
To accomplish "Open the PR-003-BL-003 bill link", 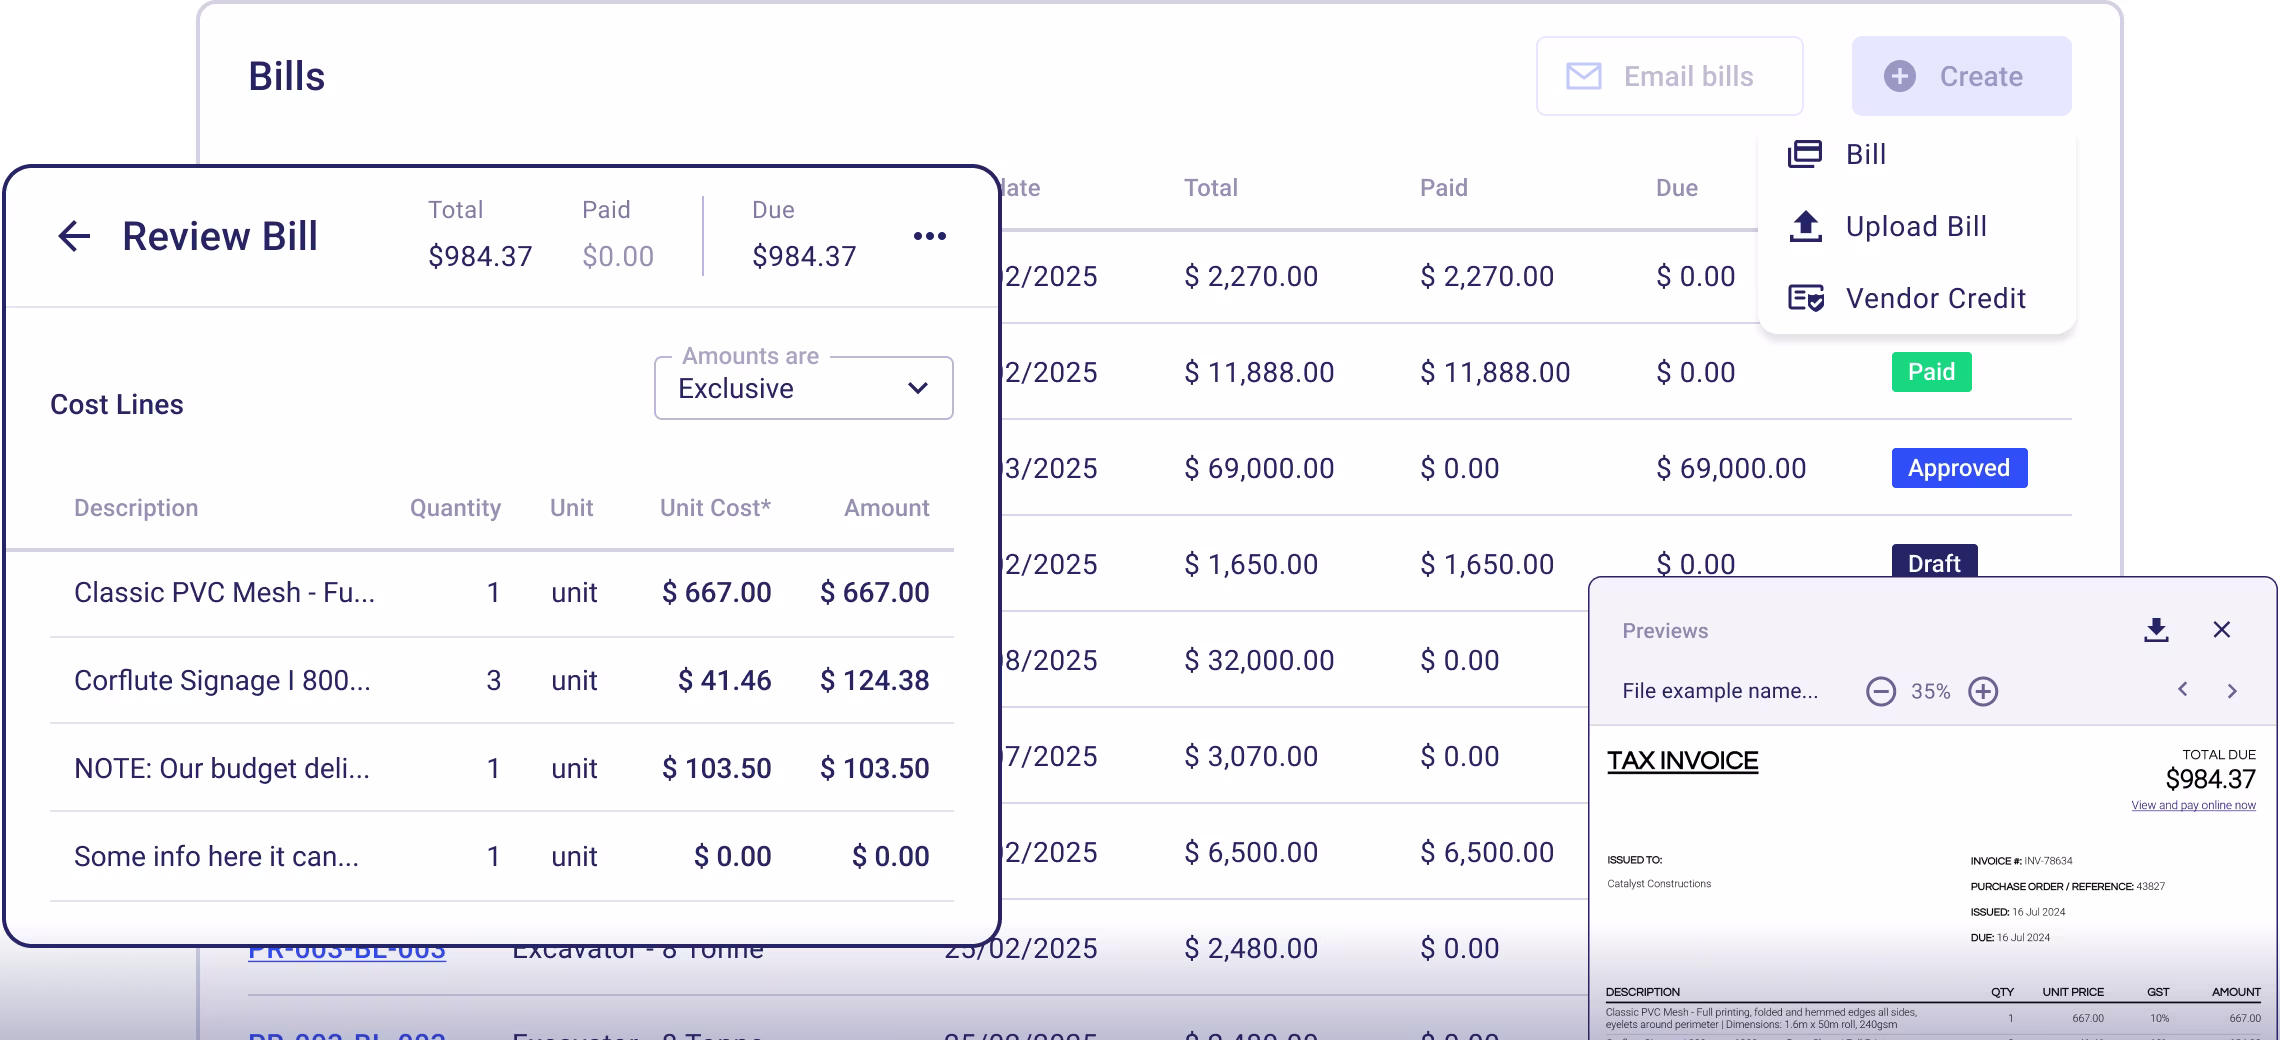I will (x=347, y=950).
